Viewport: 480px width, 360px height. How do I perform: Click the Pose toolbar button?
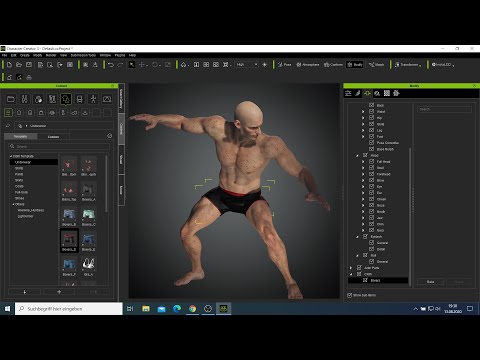284,65
